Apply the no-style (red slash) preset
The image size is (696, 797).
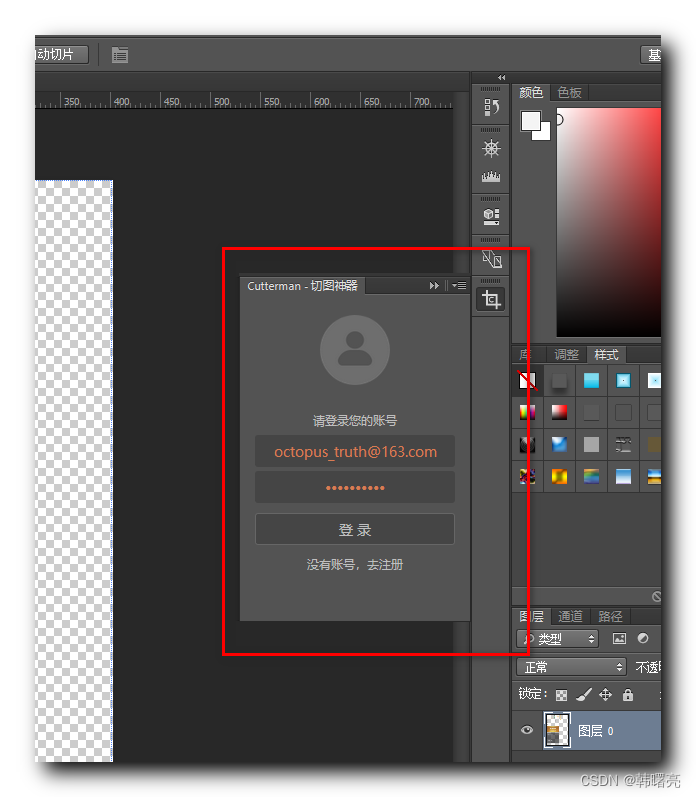pyautogui.click(x=527, y=381)
